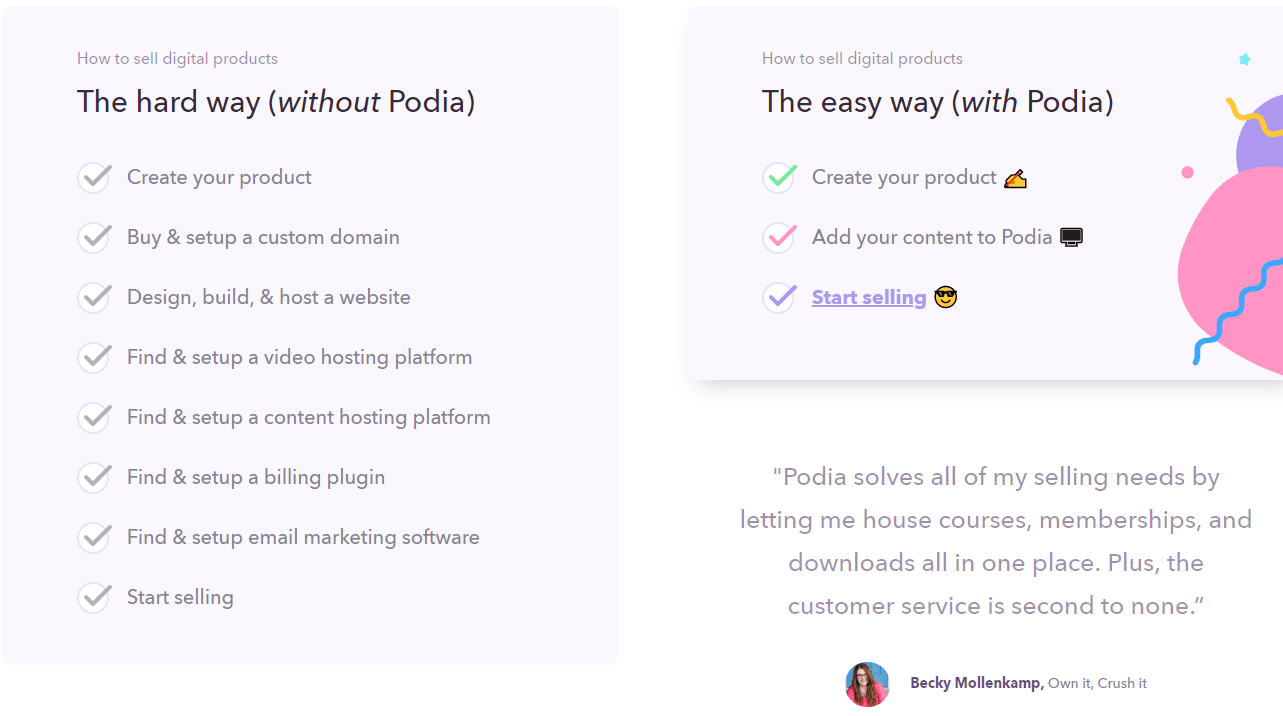
Task: Select the How to sell digital products heading on the left card
Action: (x=177, y=58)
